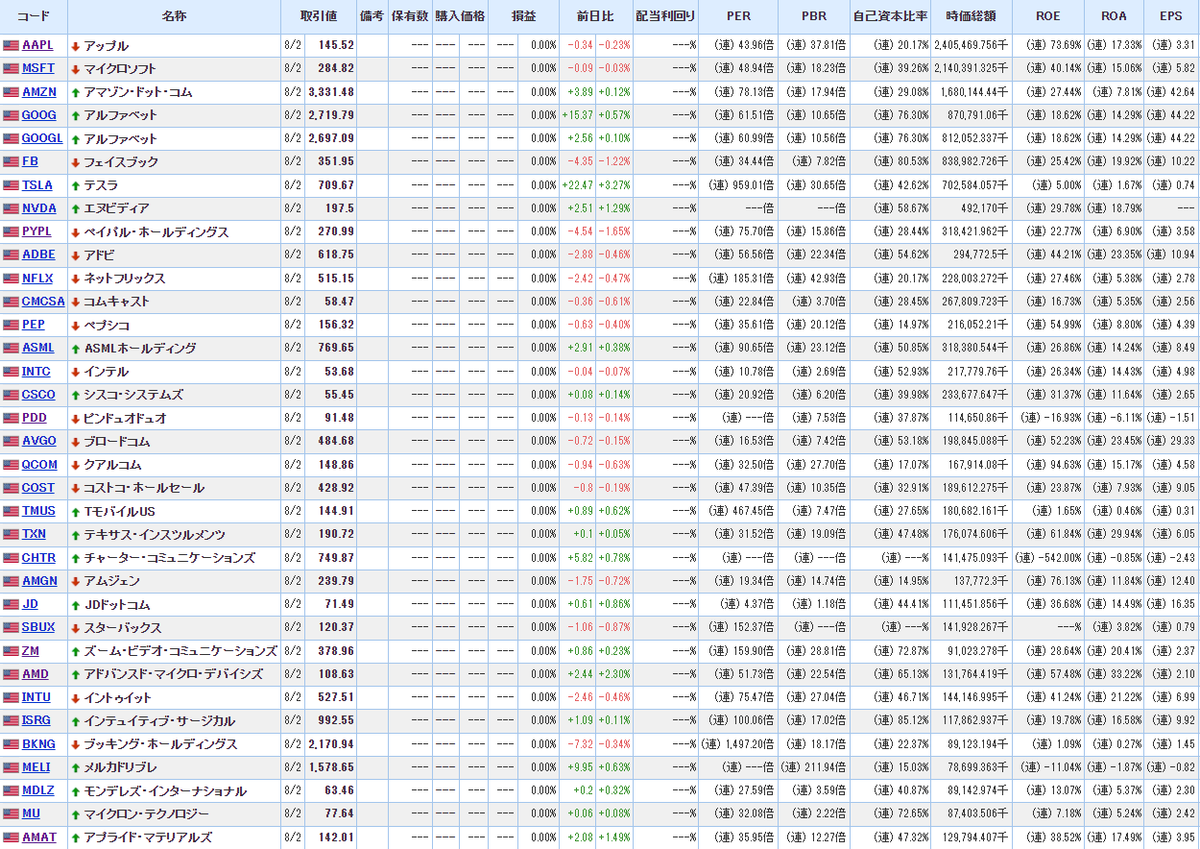Open the MU ticker link
This screenshot has height=849, width=1200.
31,814
